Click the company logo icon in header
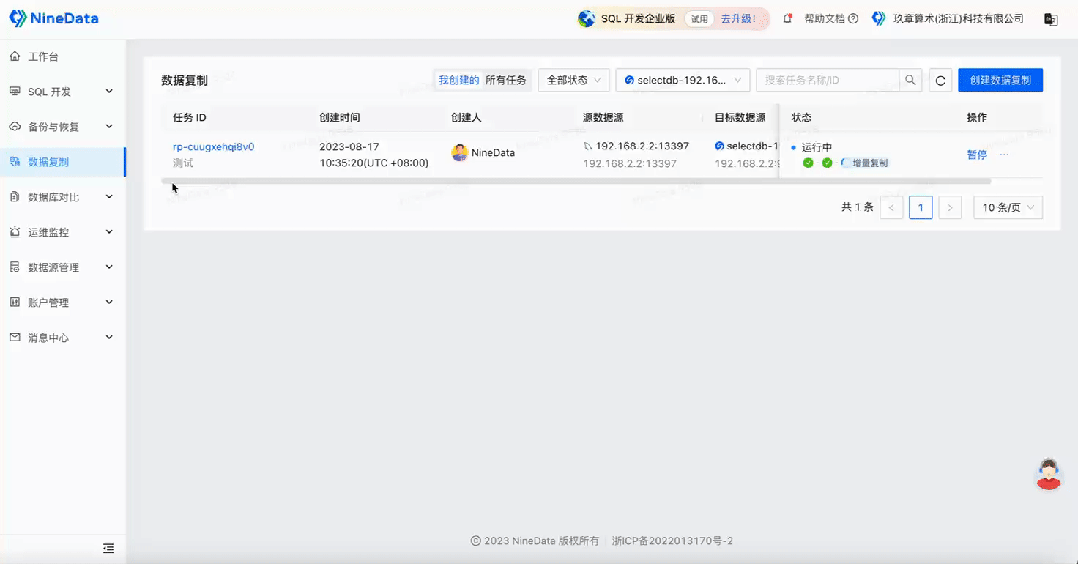This screenshot has height=564, width=1078. pyautogui.click(x=878, y=19)
